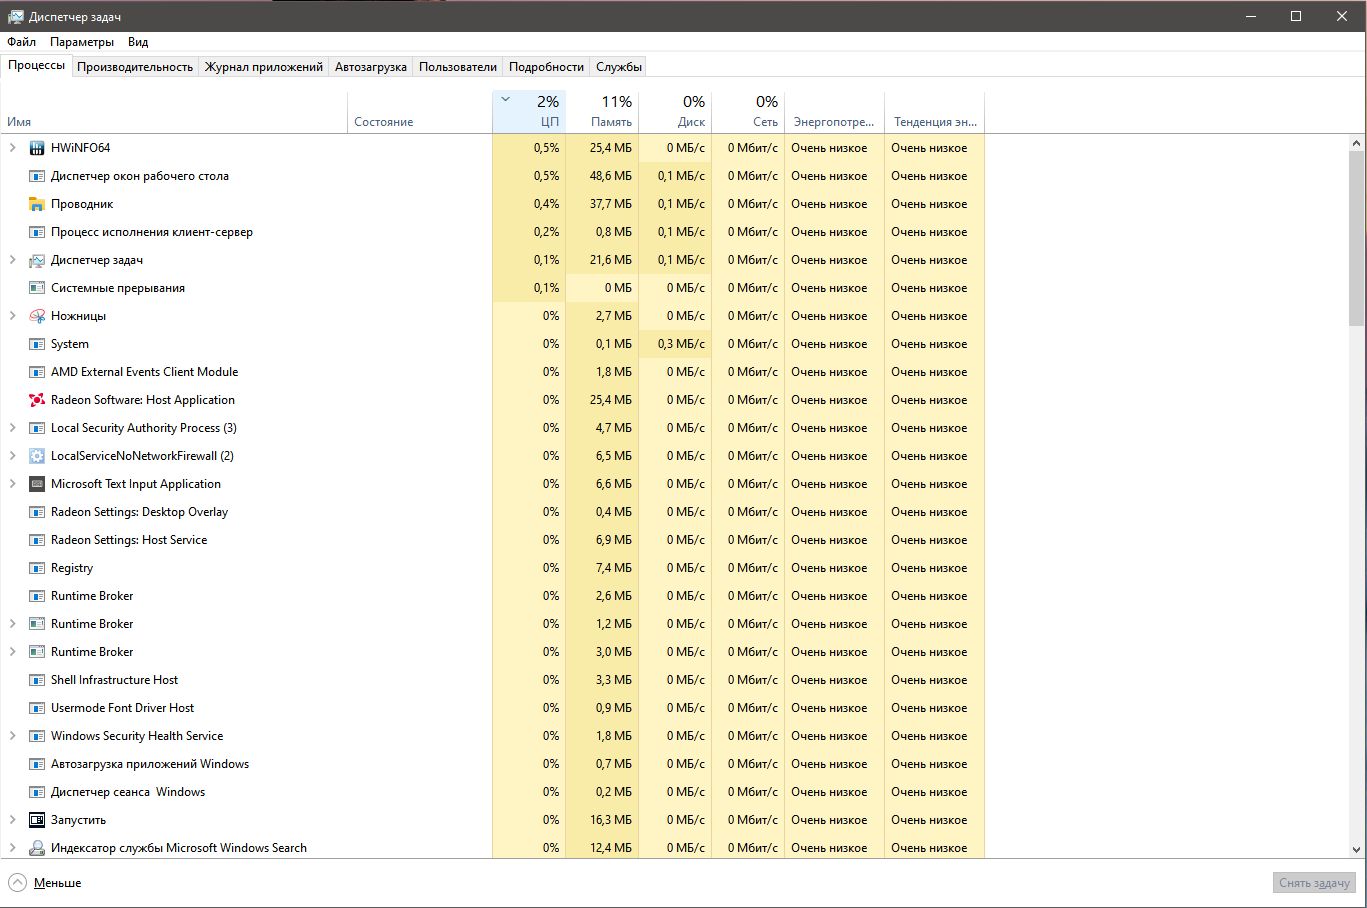Sort by the ЦП column header

[529, 112]
